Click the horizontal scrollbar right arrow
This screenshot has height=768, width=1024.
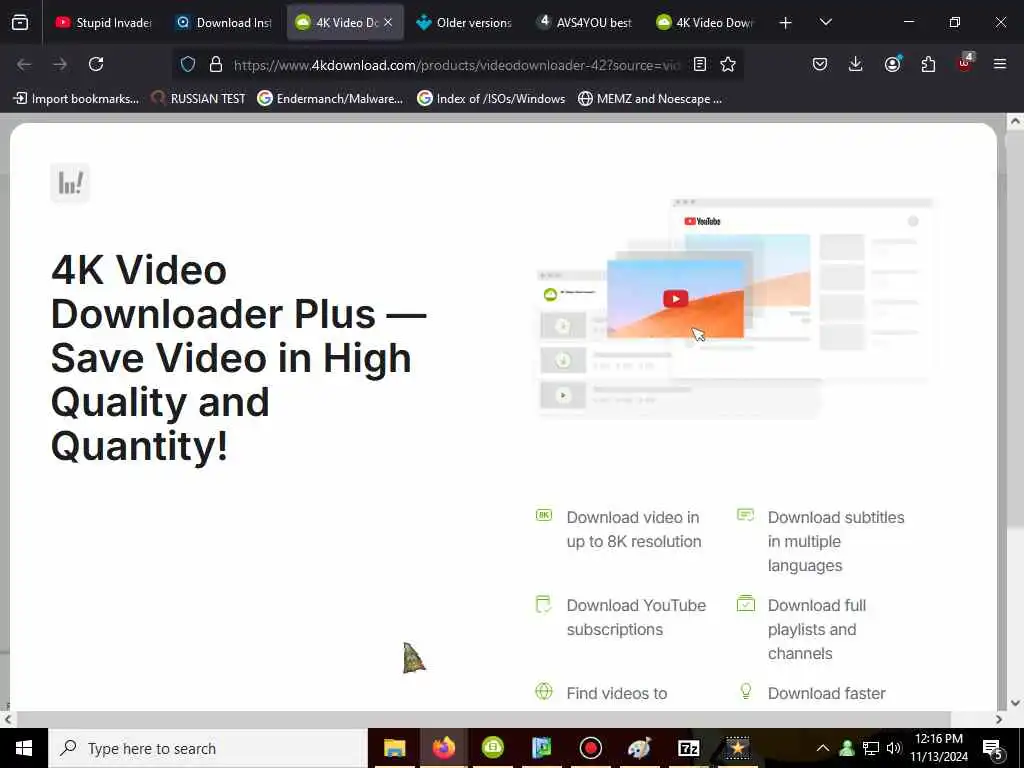pyautogui.click(x=999, y=719)
